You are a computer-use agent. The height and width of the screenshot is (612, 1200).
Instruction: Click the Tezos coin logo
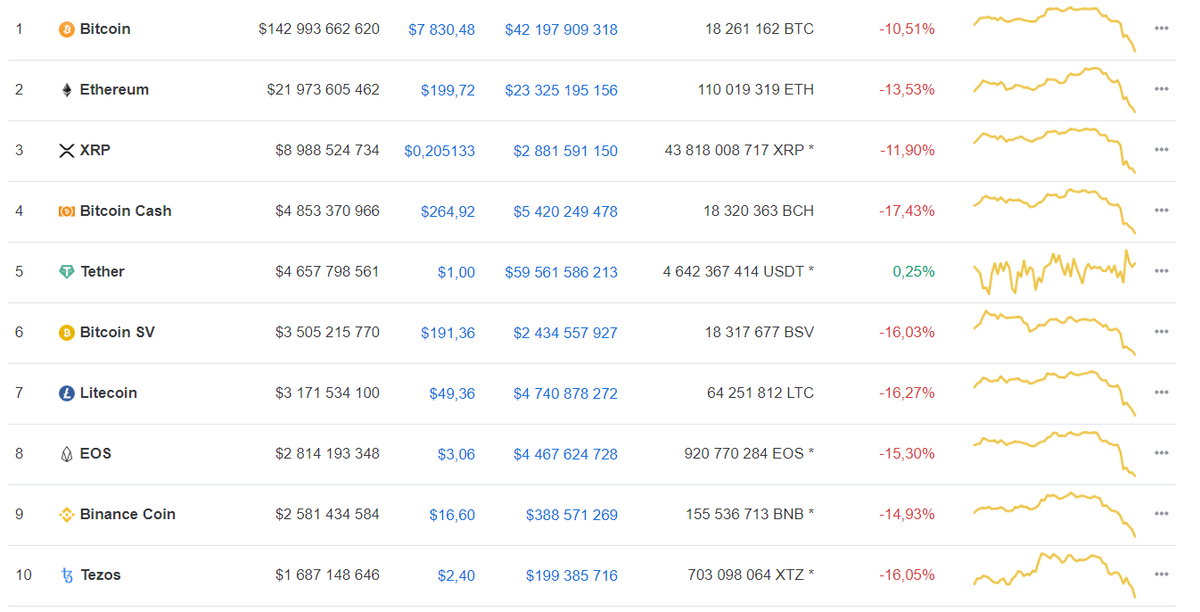click(67, 575)
